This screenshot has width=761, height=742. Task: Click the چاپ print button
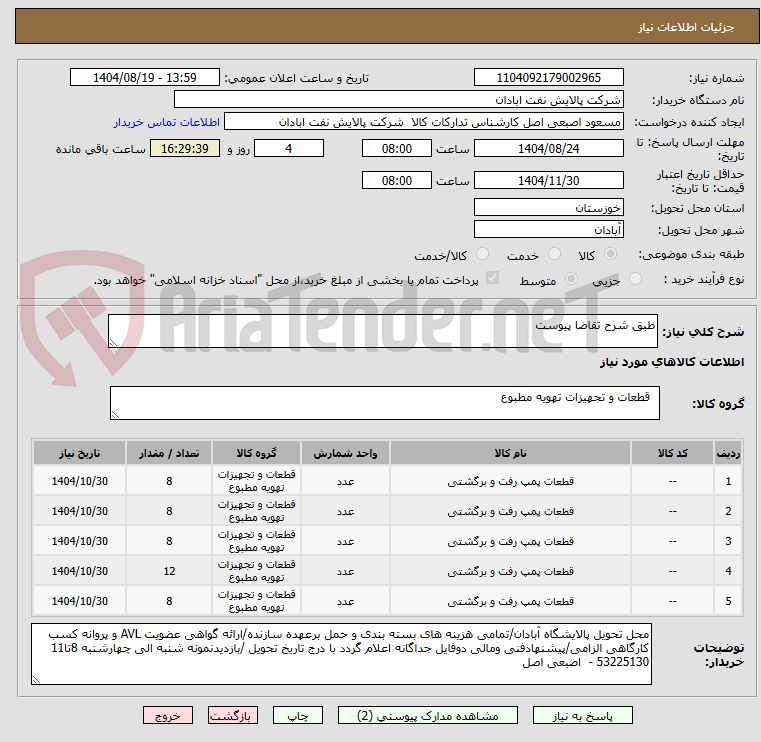click(298, 715)
